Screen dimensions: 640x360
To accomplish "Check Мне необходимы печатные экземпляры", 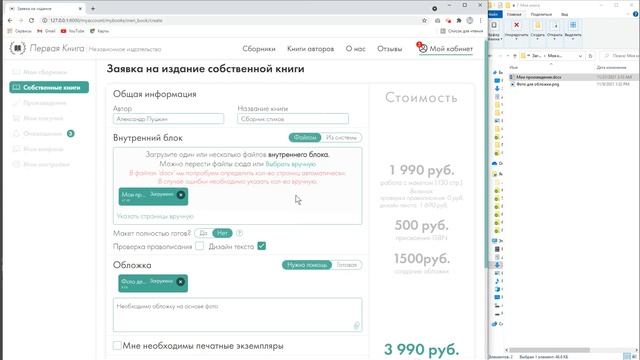I will [117, 345].
